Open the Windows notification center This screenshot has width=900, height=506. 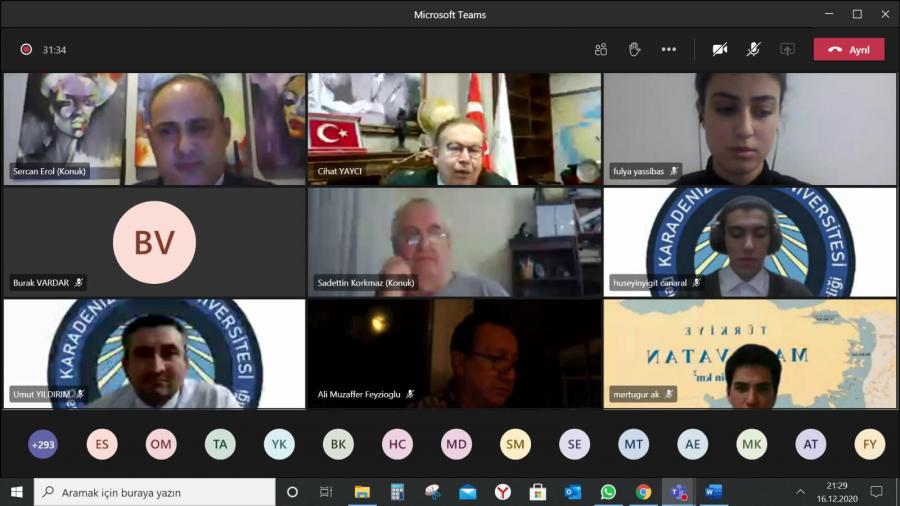click(x=877, y=492)
